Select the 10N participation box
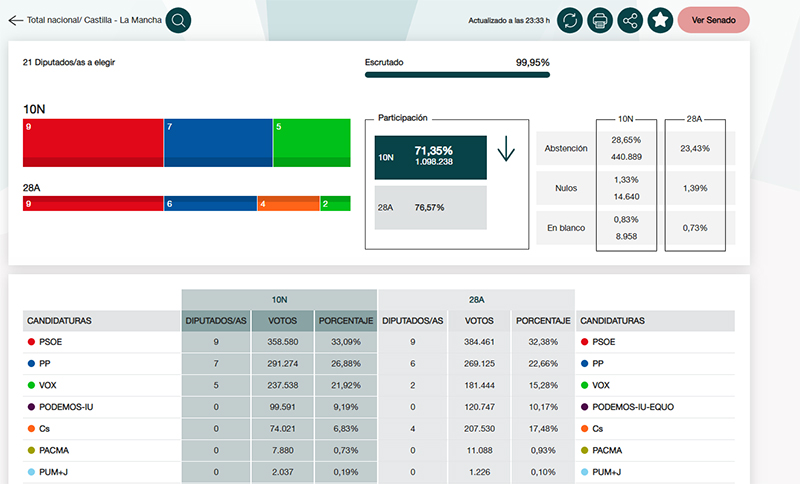 point(430,158)
